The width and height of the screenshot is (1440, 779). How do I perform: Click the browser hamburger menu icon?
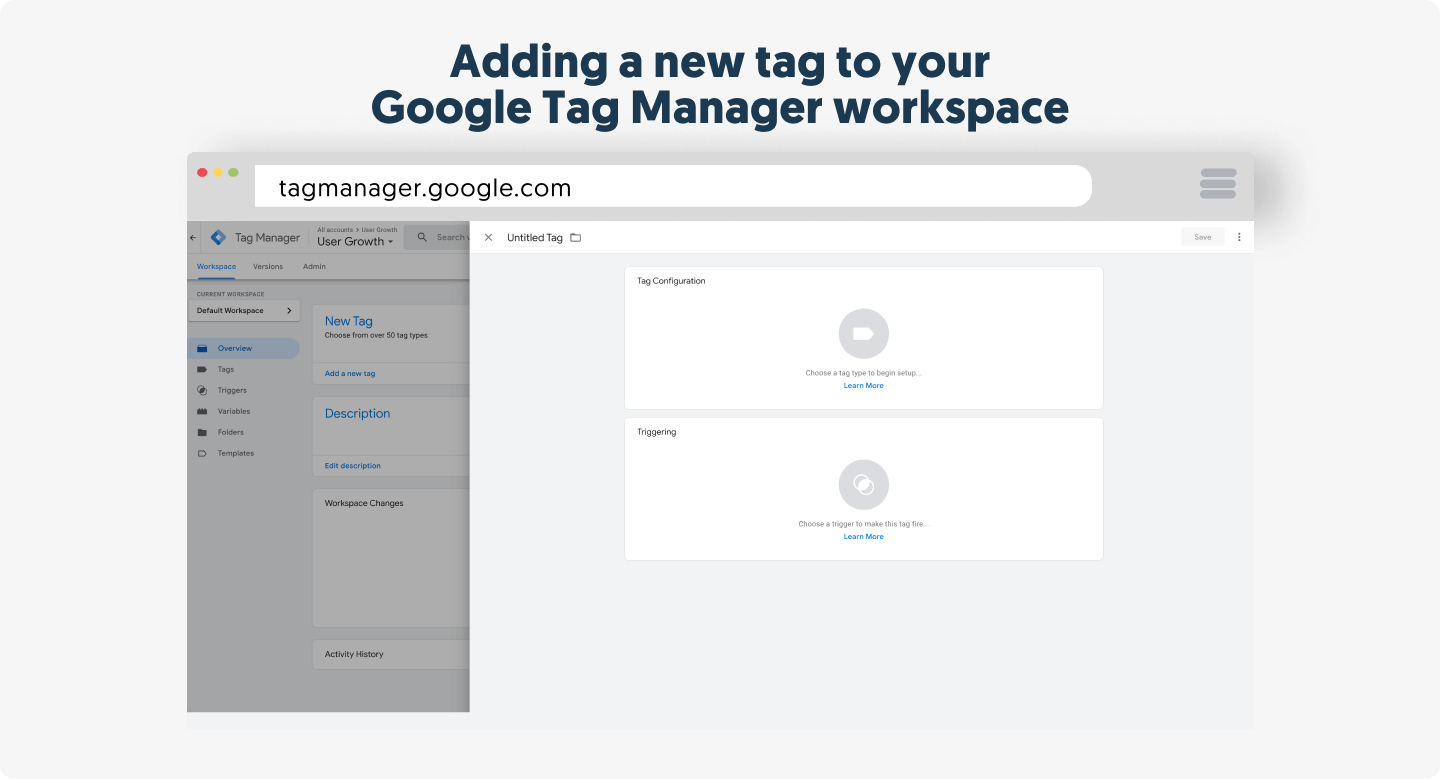tap(1218, 184)
